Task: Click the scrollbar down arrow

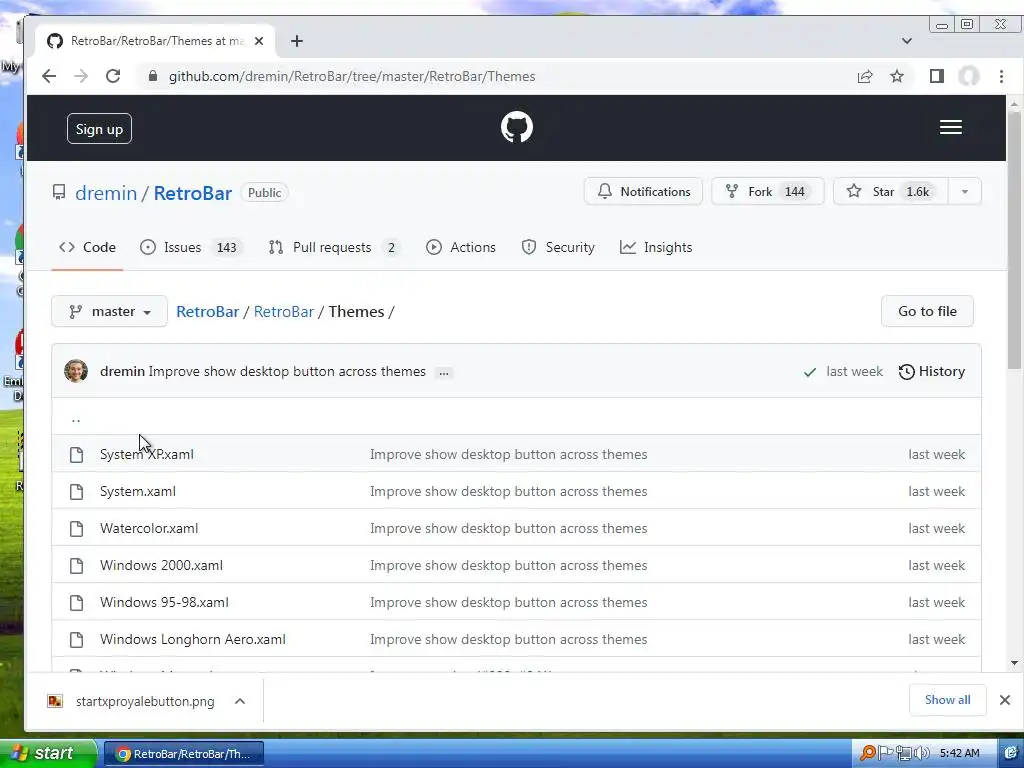Action: pyautogui.click(x=1014, y=664)
